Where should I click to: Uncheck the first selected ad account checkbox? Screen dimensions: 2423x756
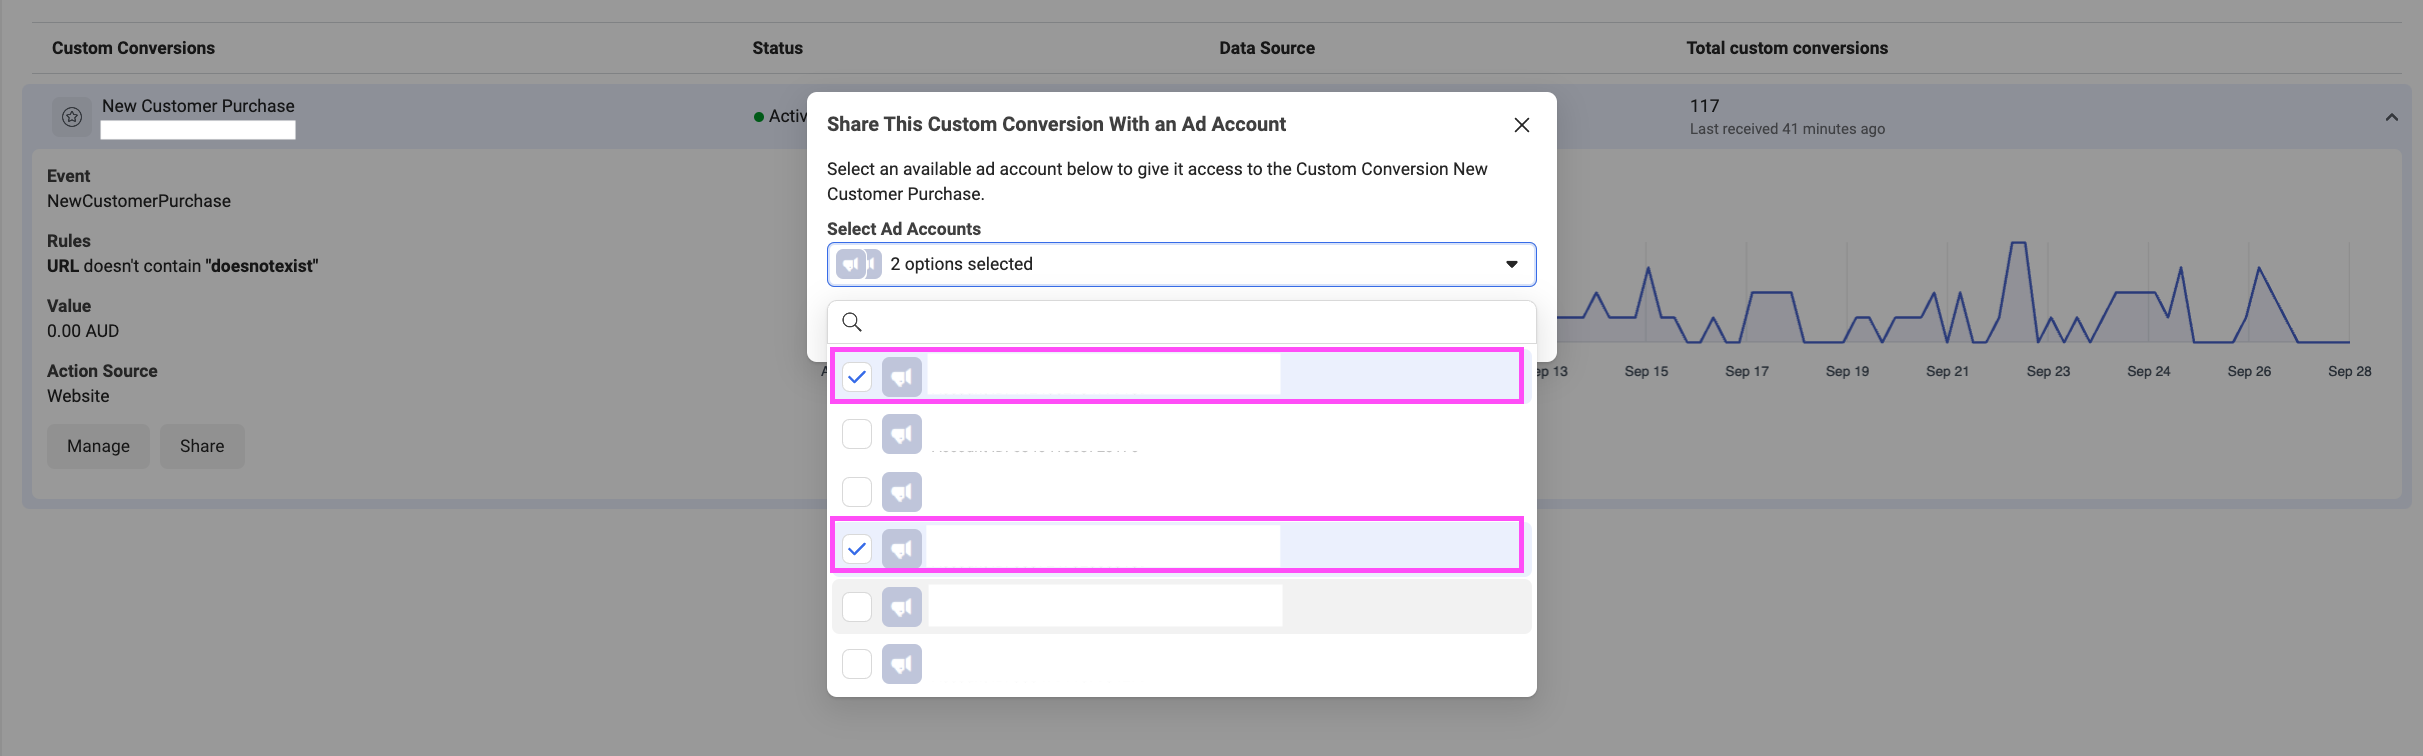[x=857, y=377]
